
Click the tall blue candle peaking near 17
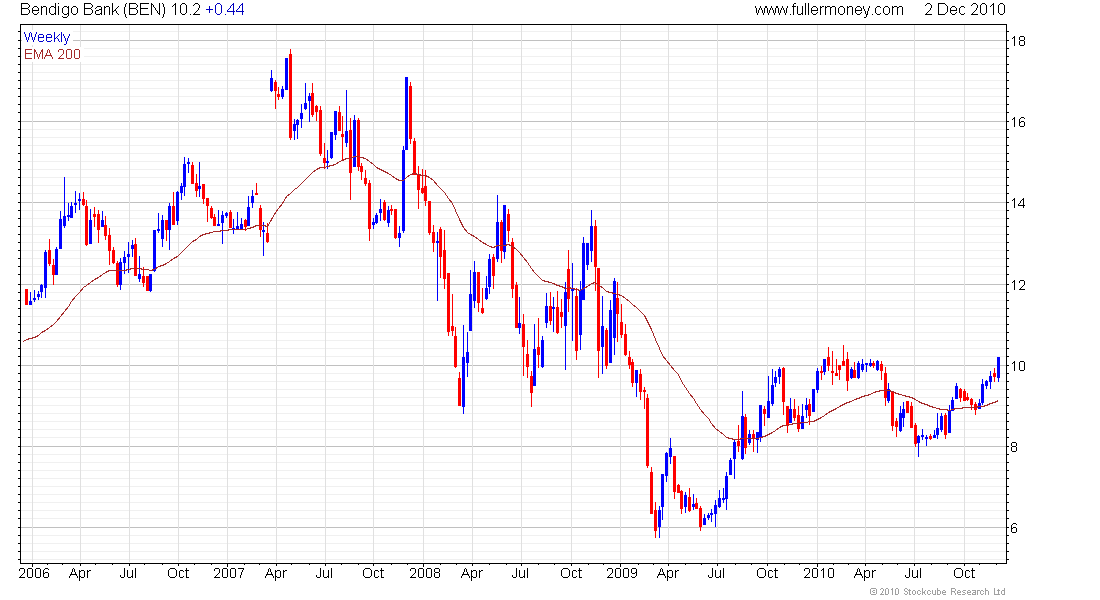coord(406,112)
